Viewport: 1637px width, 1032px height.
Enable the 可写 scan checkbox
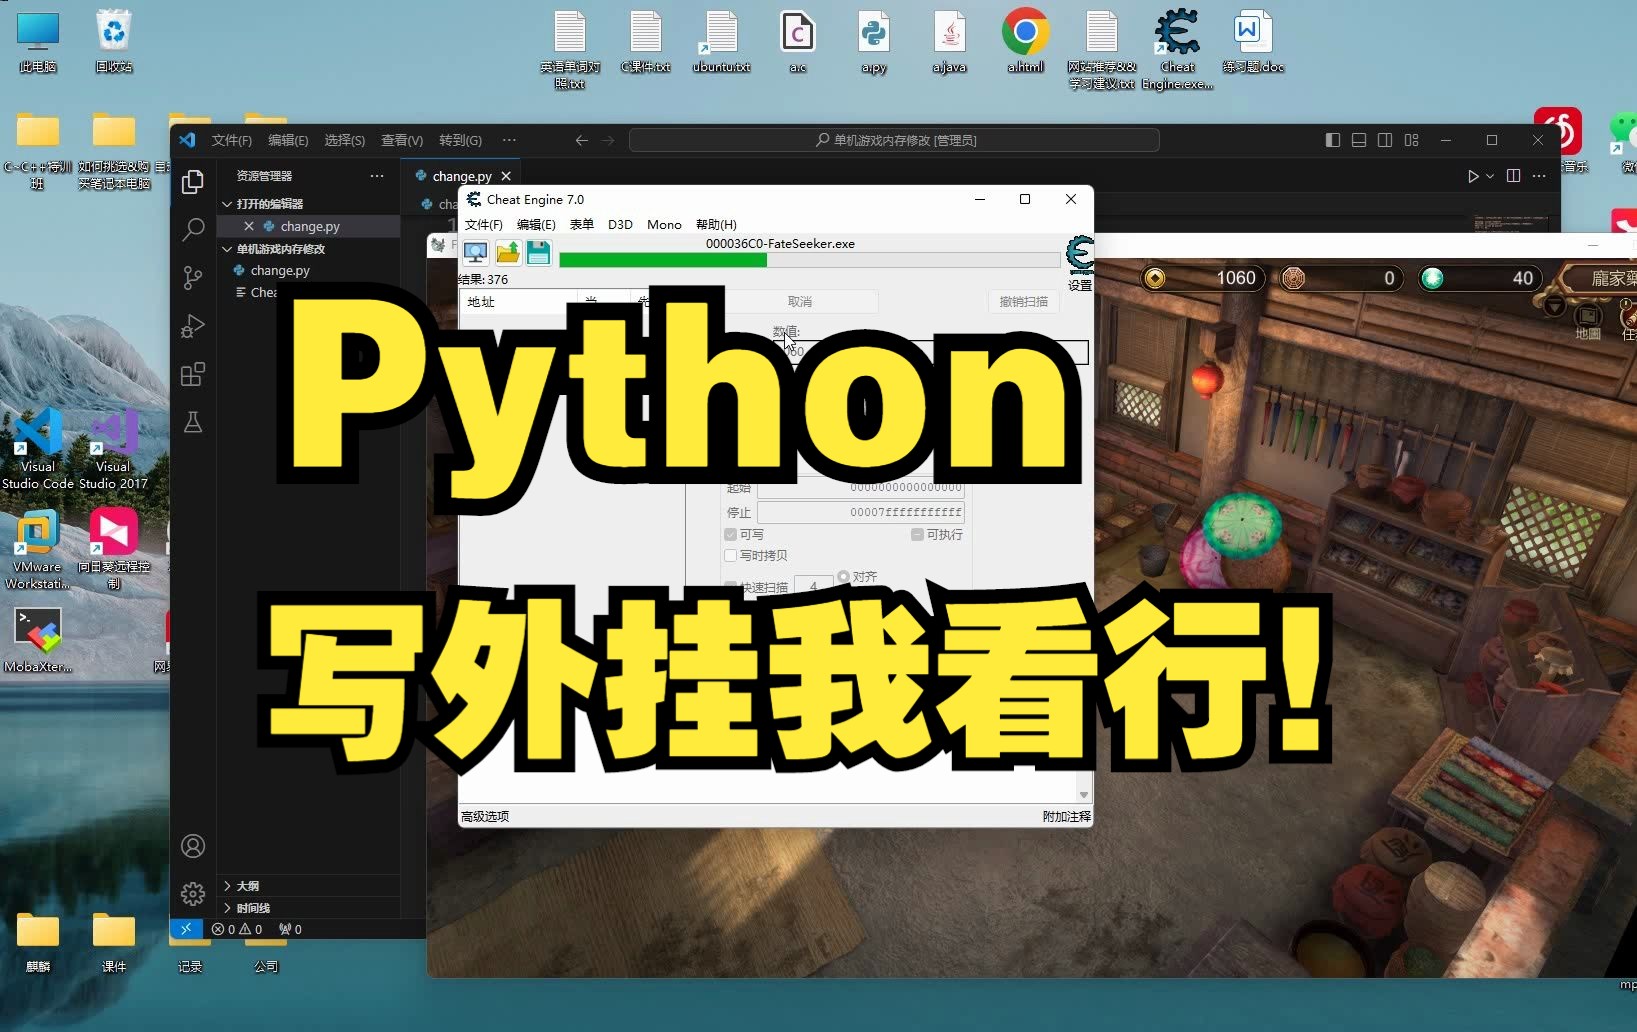pyautogui.click(x=731, y=534)
